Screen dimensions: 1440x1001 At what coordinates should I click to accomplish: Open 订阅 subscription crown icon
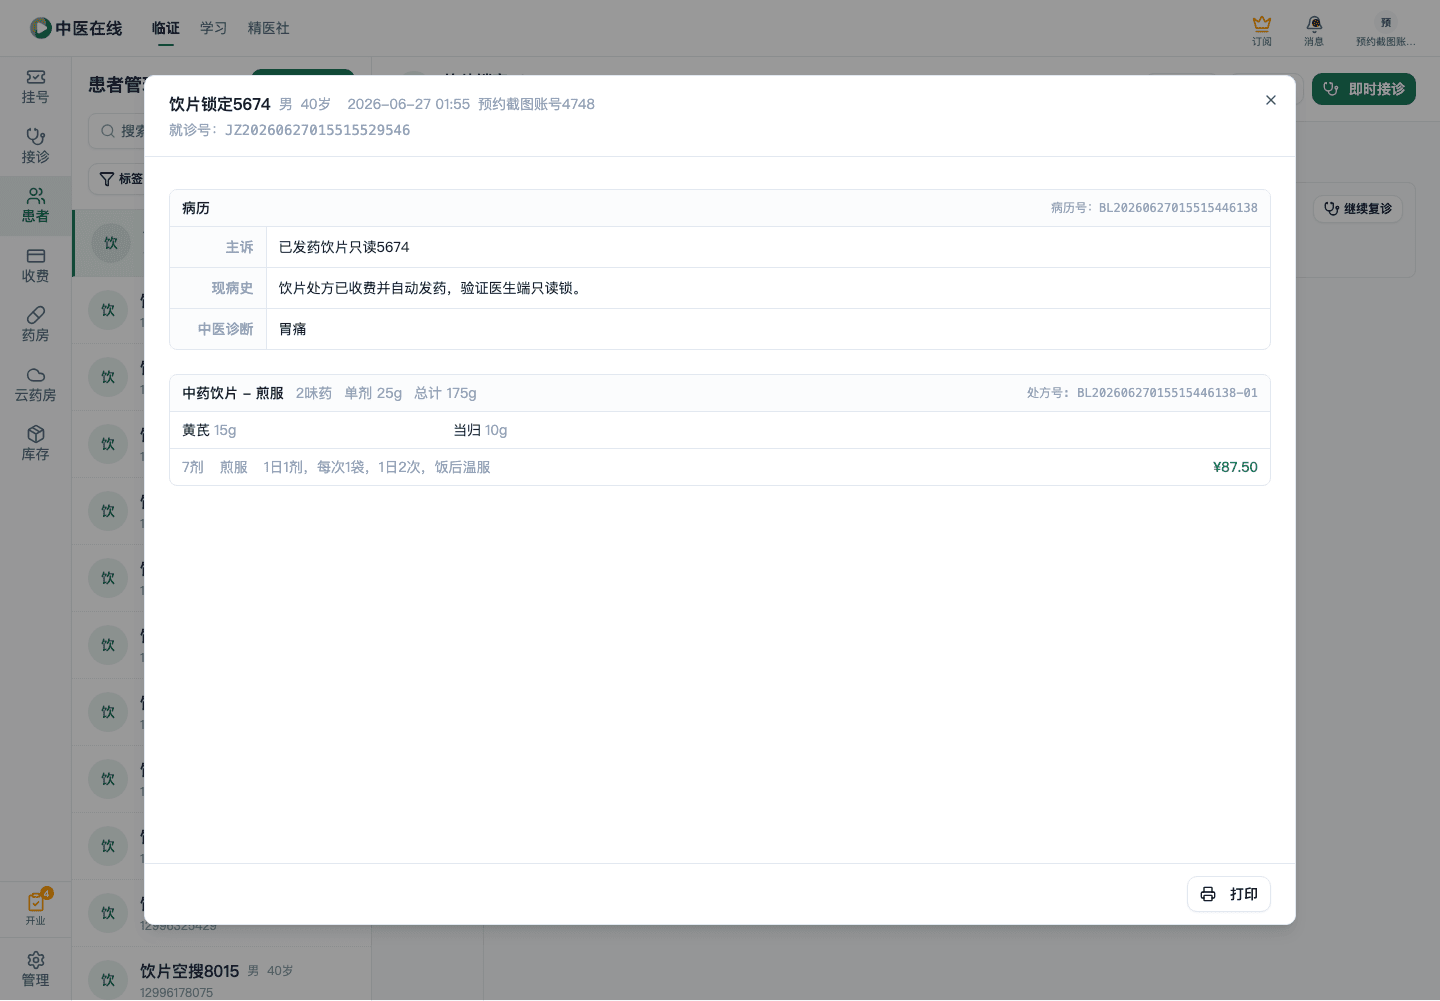[1262, 30]
